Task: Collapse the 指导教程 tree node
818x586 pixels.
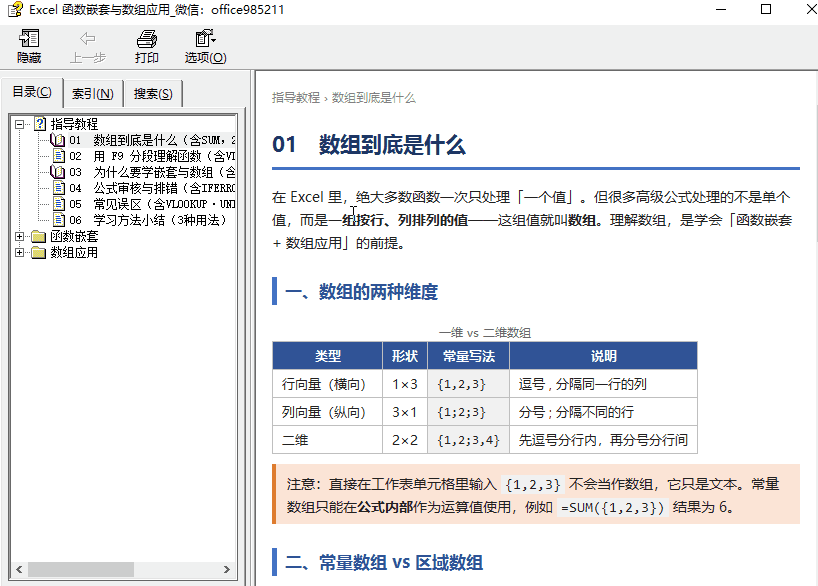Action: [19, 124]
